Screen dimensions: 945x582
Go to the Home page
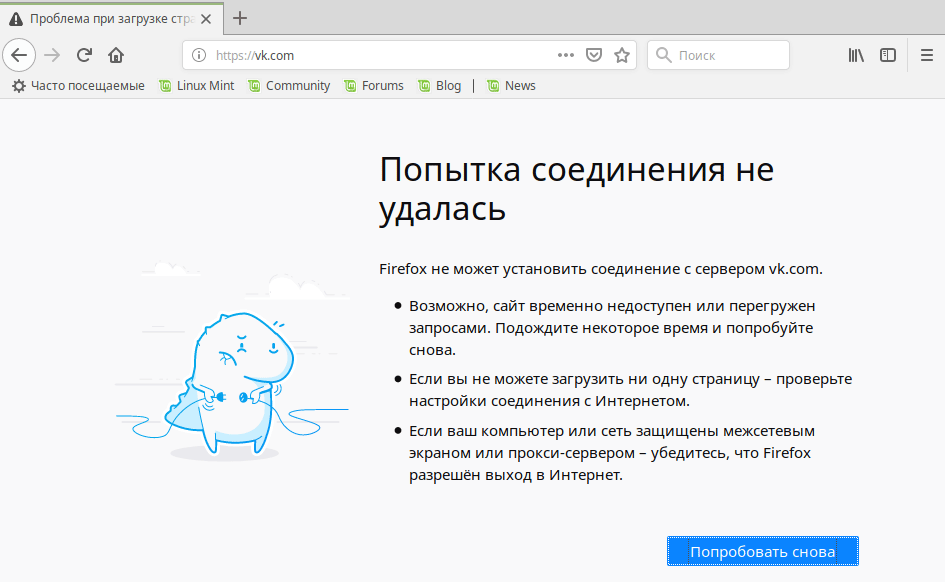(116, 55)
